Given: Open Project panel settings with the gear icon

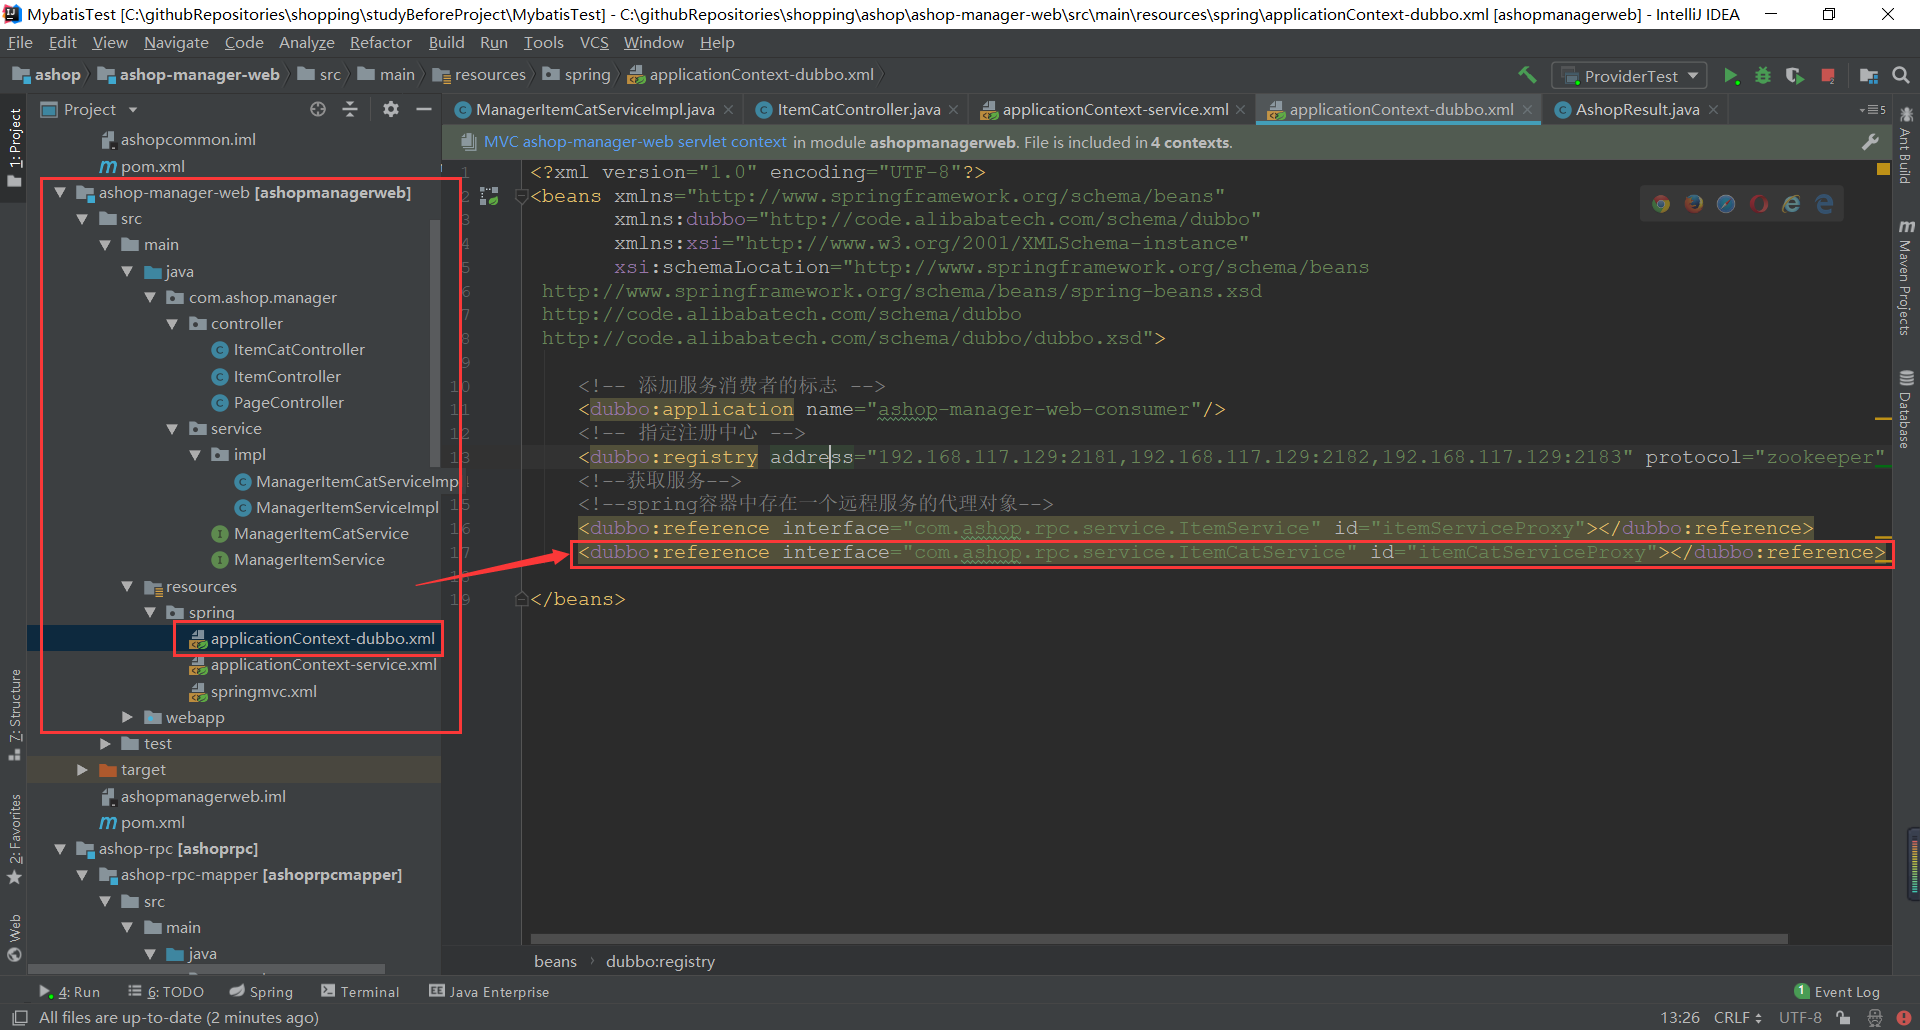Looking at the screenshot, I should (391, 109).
